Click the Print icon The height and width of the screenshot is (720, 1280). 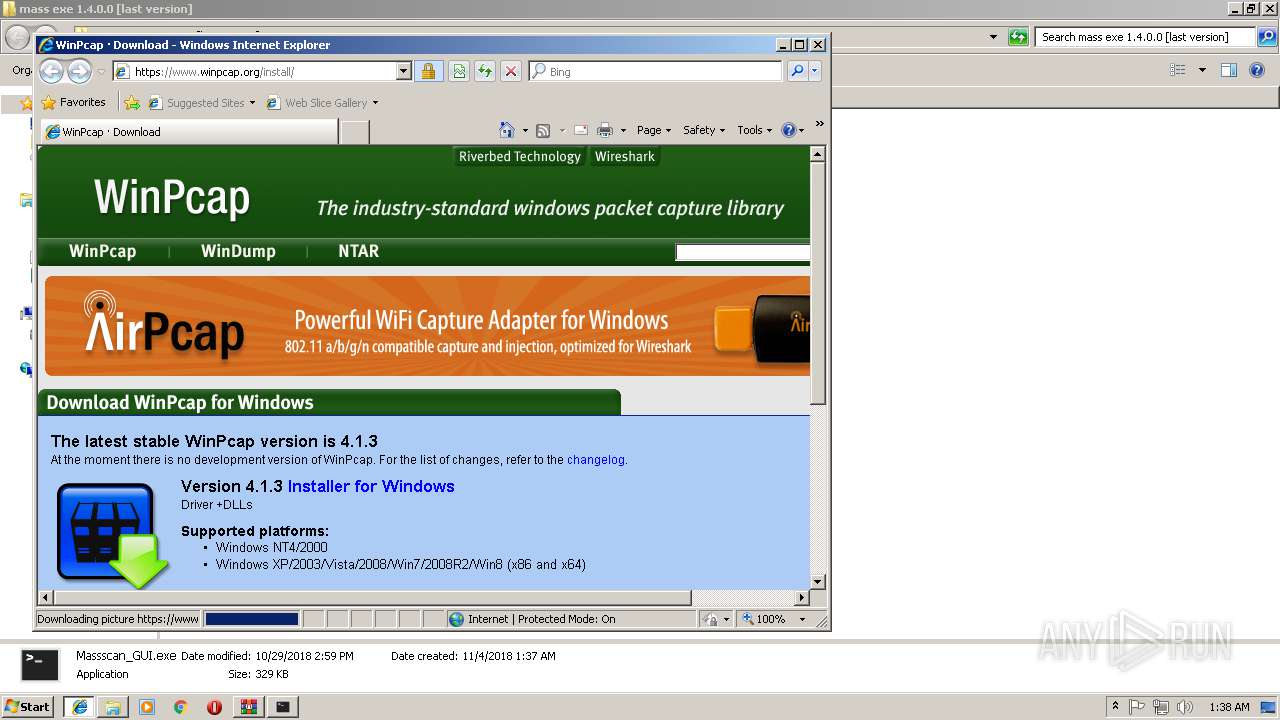[605, 130]
